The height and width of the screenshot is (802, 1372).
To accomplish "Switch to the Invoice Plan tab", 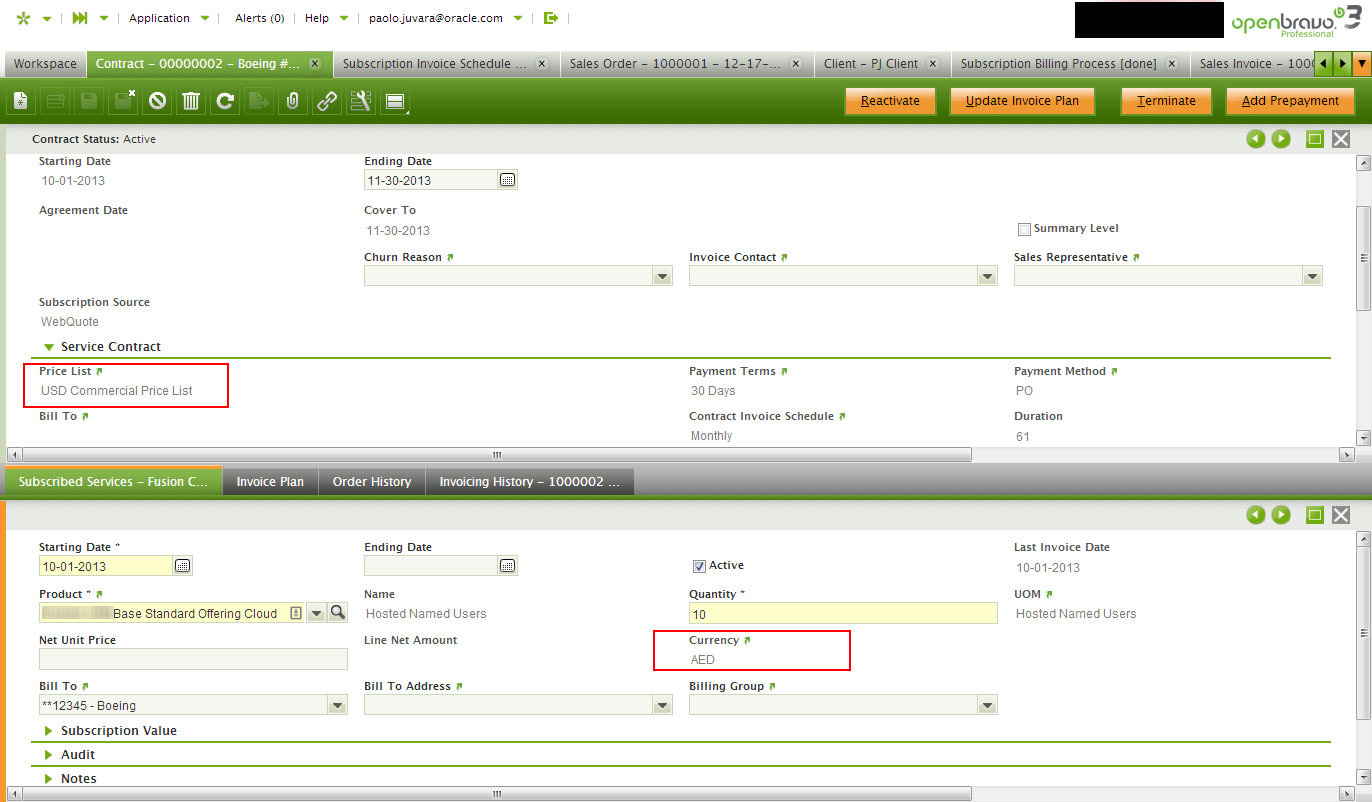I will click(x=270, y=482).
